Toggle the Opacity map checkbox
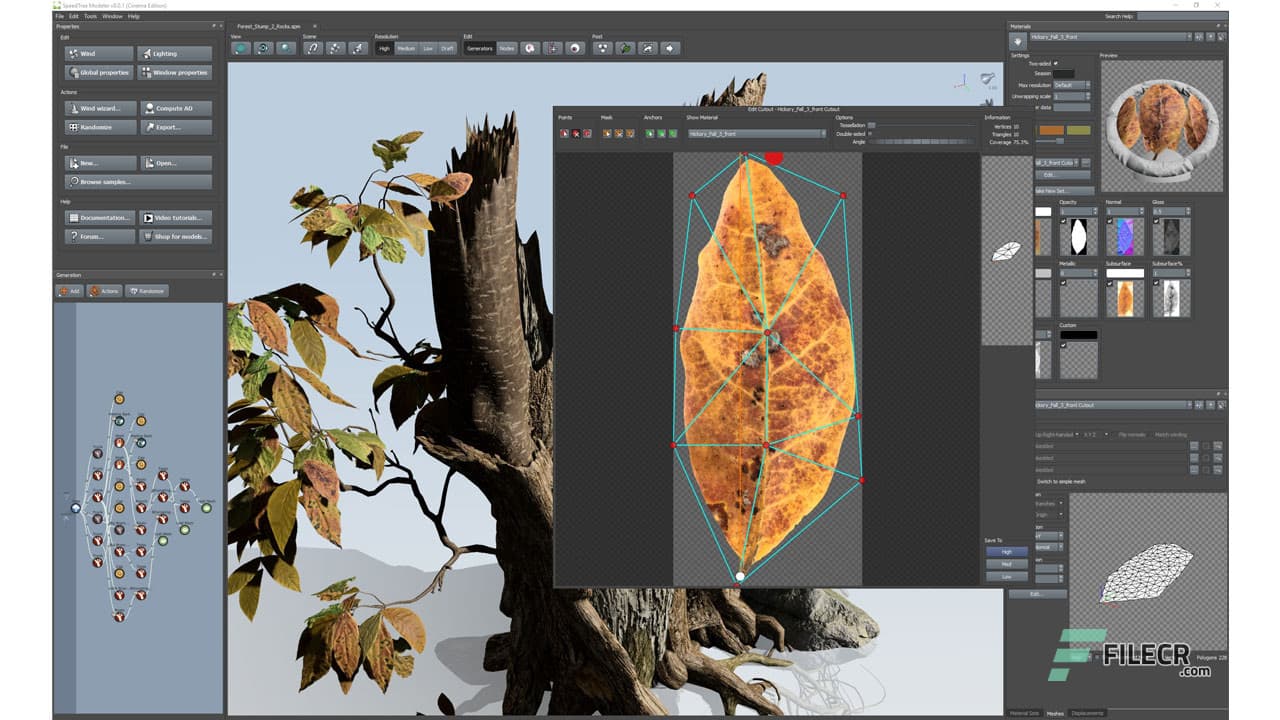The width and height of the screenshot is (1280, 720). click(x=1064, y=223)
